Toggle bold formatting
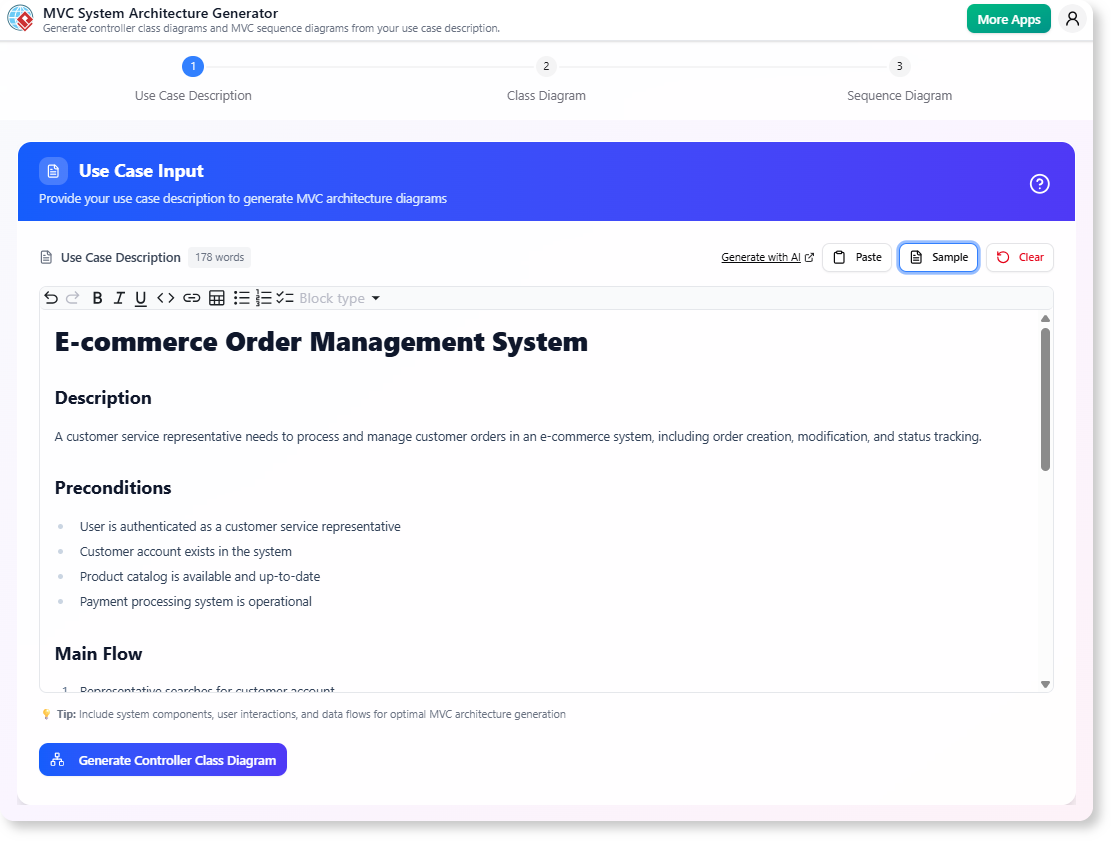 click(97, 298)
